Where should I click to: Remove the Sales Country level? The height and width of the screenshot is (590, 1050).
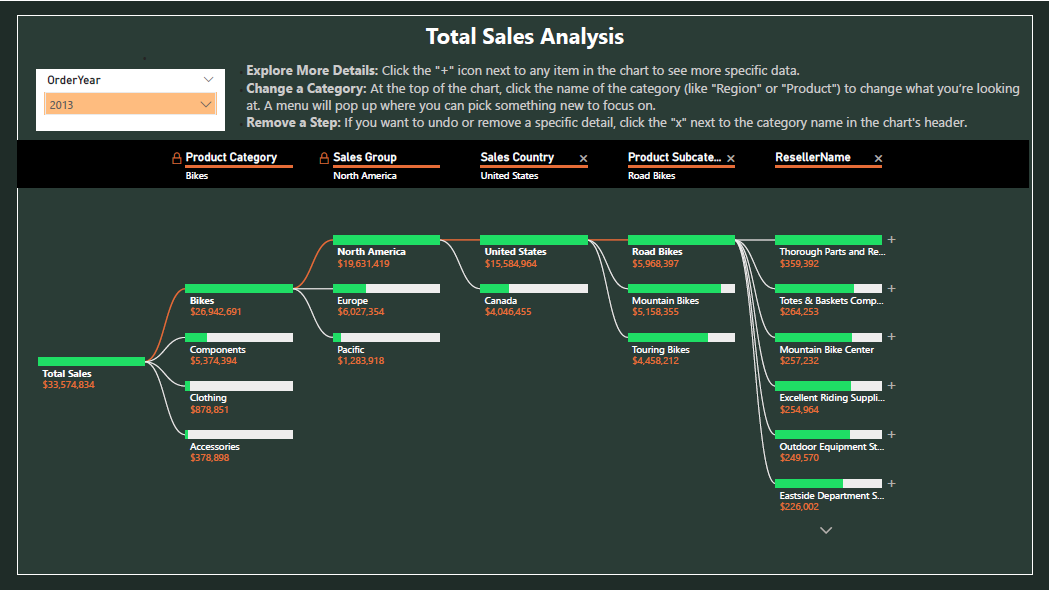(x=583, y=159)
